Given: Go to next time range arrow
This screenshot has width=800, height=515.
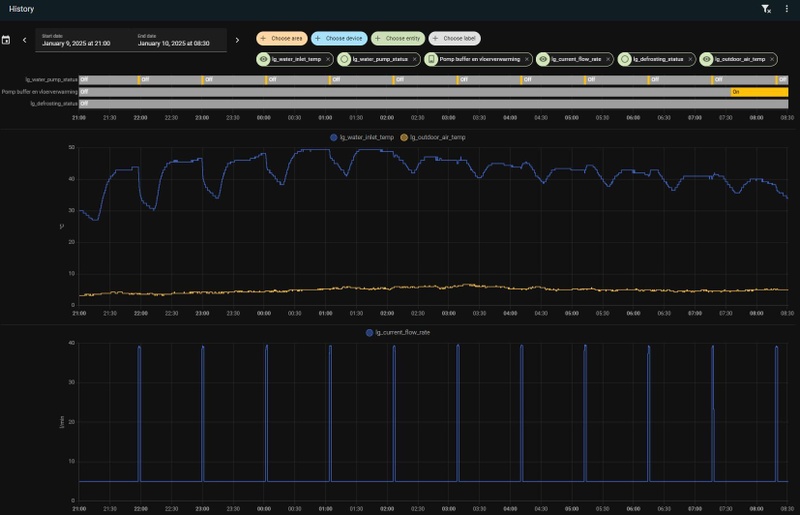Looking at the screenshot, I should click(x=237, y=40).
